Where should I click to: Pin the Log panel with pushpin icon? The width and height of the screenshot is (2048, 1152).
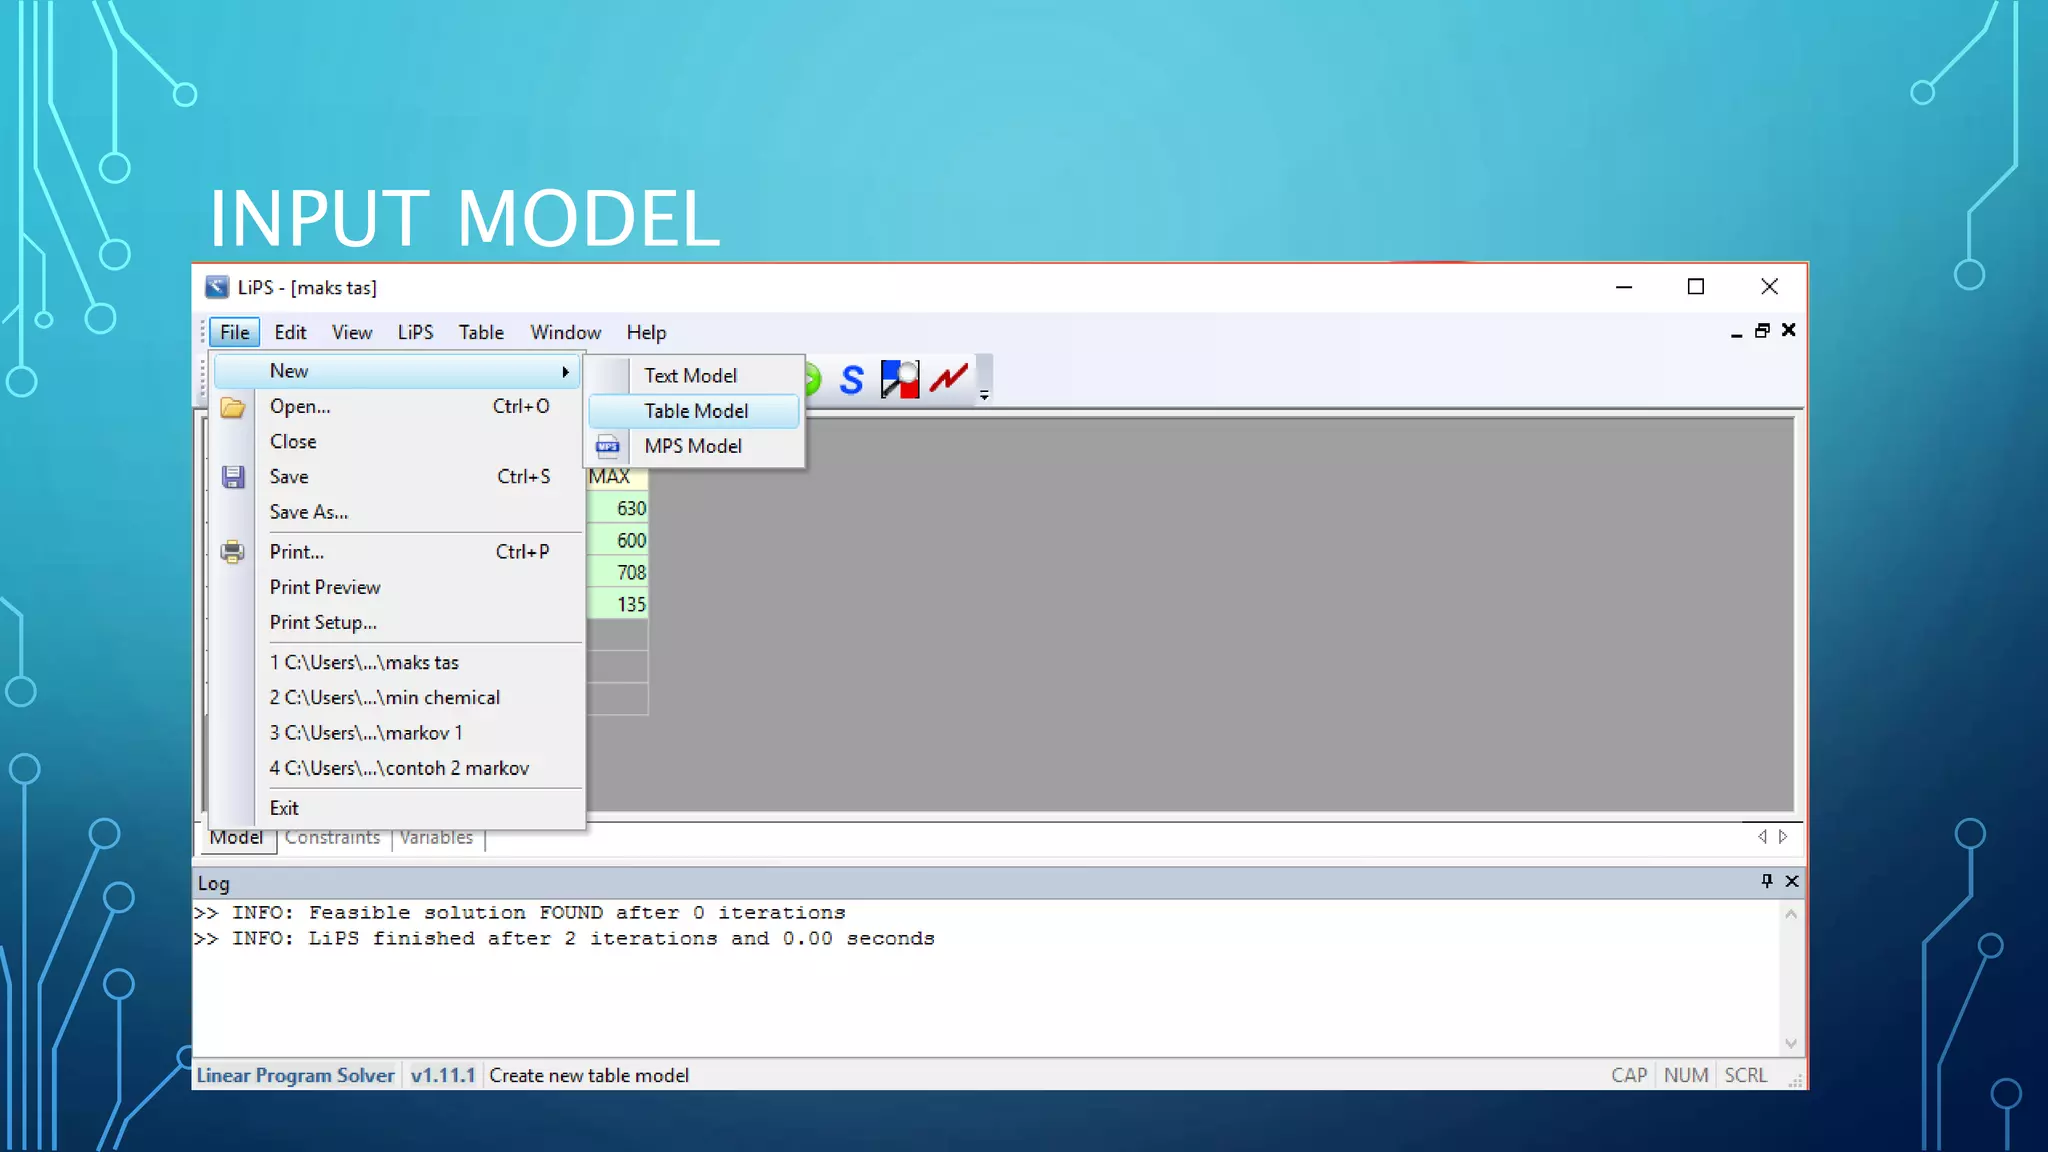tap(1767, 881)
